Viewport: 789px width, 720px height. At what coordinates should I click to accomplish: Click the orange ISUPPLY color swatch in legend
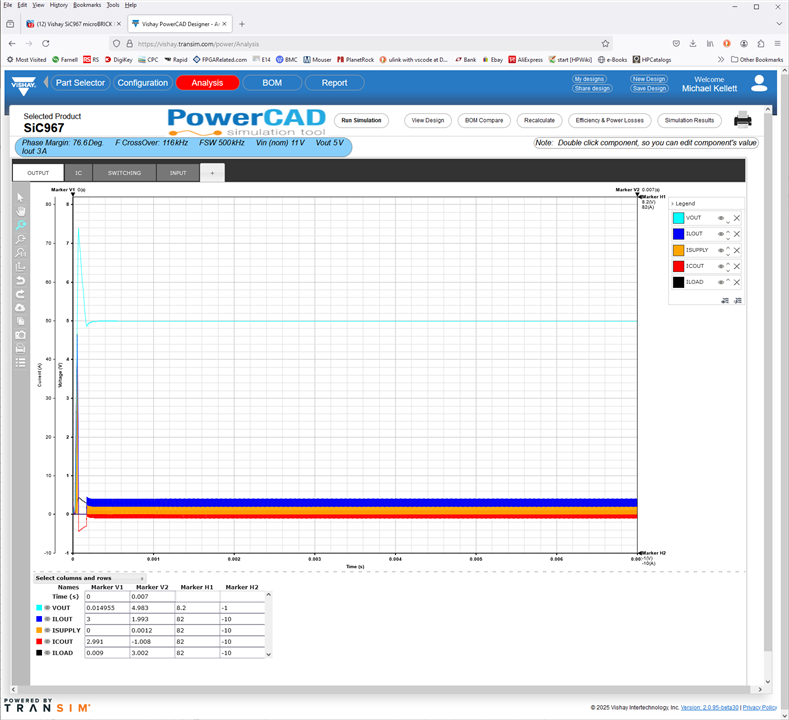[x=678, y=250]
